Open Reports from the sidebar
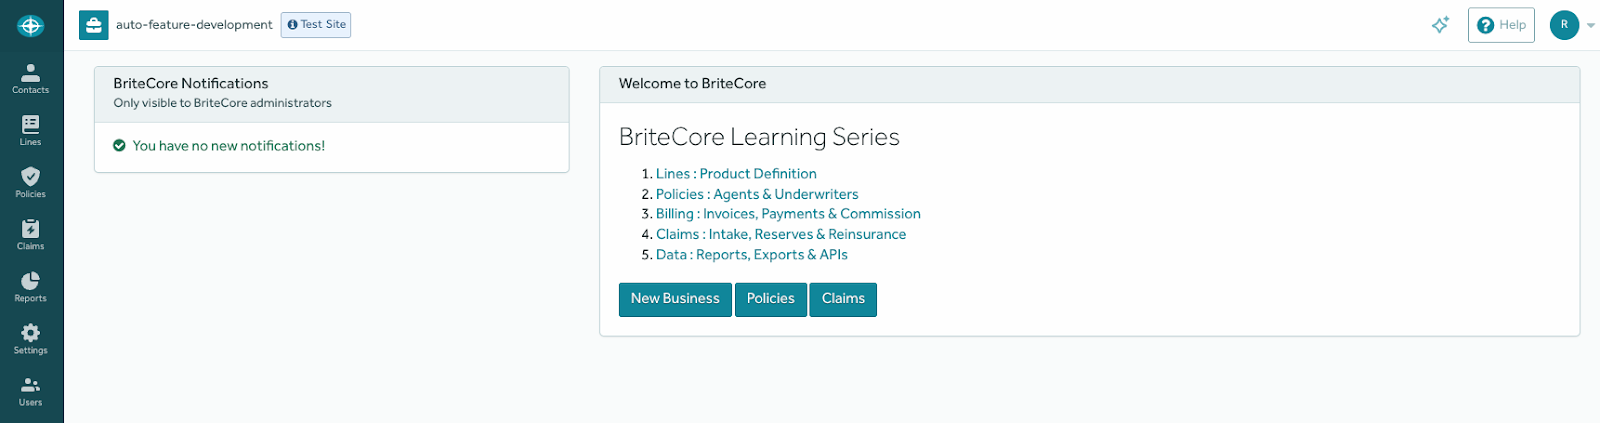This screenshot has width=1600, height=423. (31, 287)
